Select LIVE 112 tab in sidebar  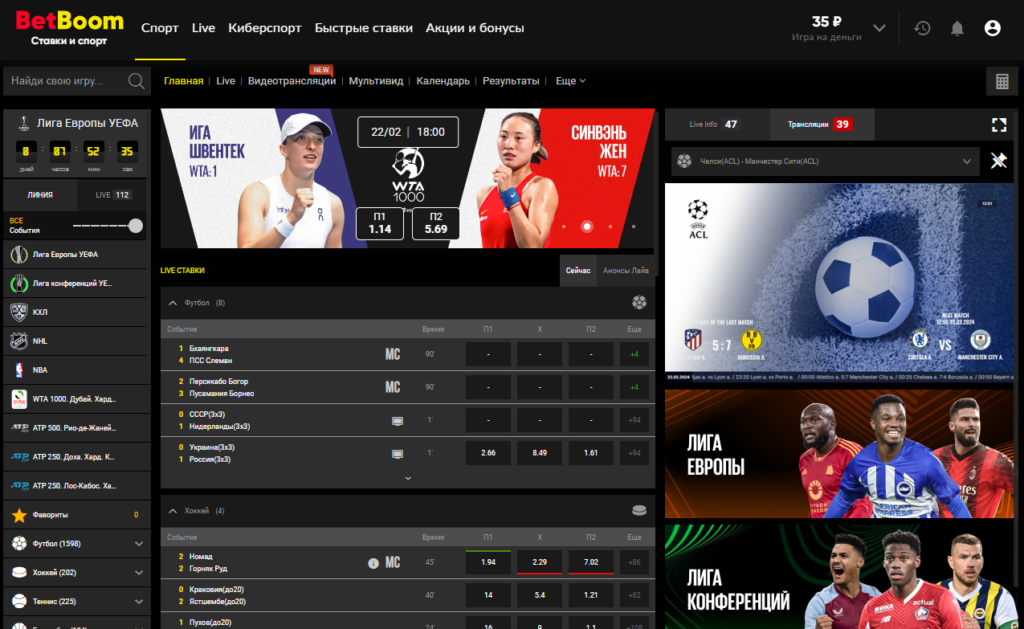pyautogui.click(x=113, y=195)
